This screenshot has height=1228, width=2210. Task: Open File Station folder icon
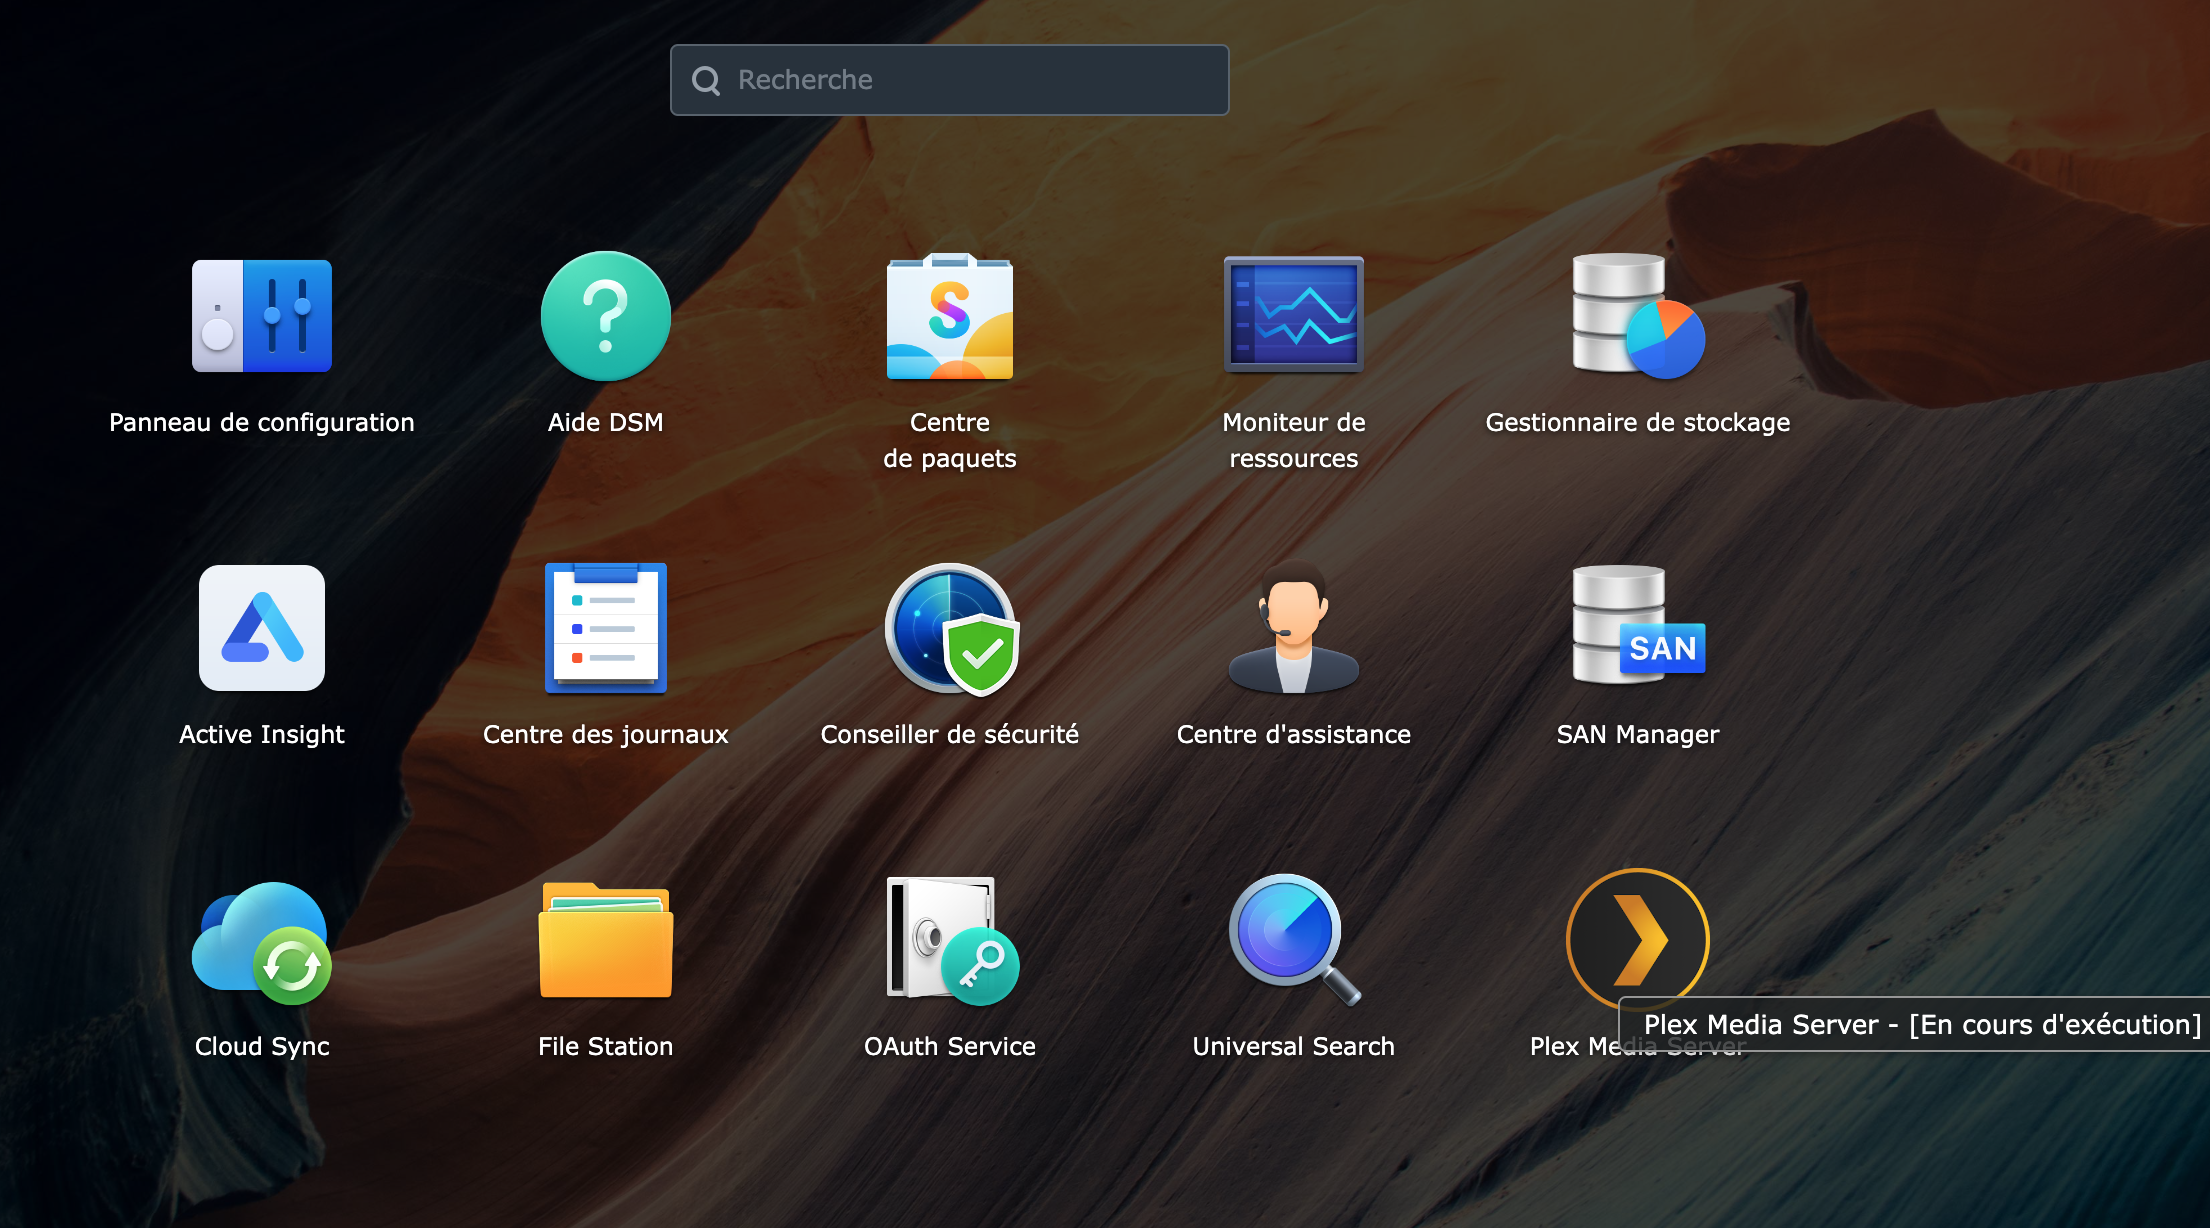(x=605, y=940)
